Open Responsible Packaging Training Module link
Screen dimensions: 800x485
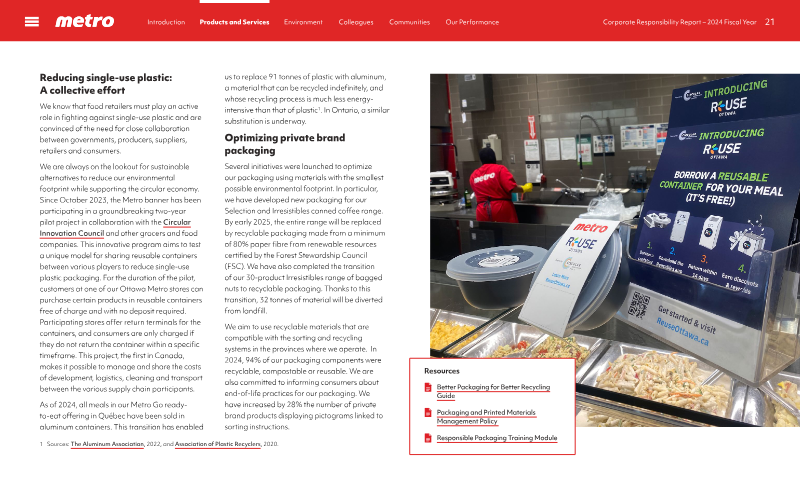point(497,438)
